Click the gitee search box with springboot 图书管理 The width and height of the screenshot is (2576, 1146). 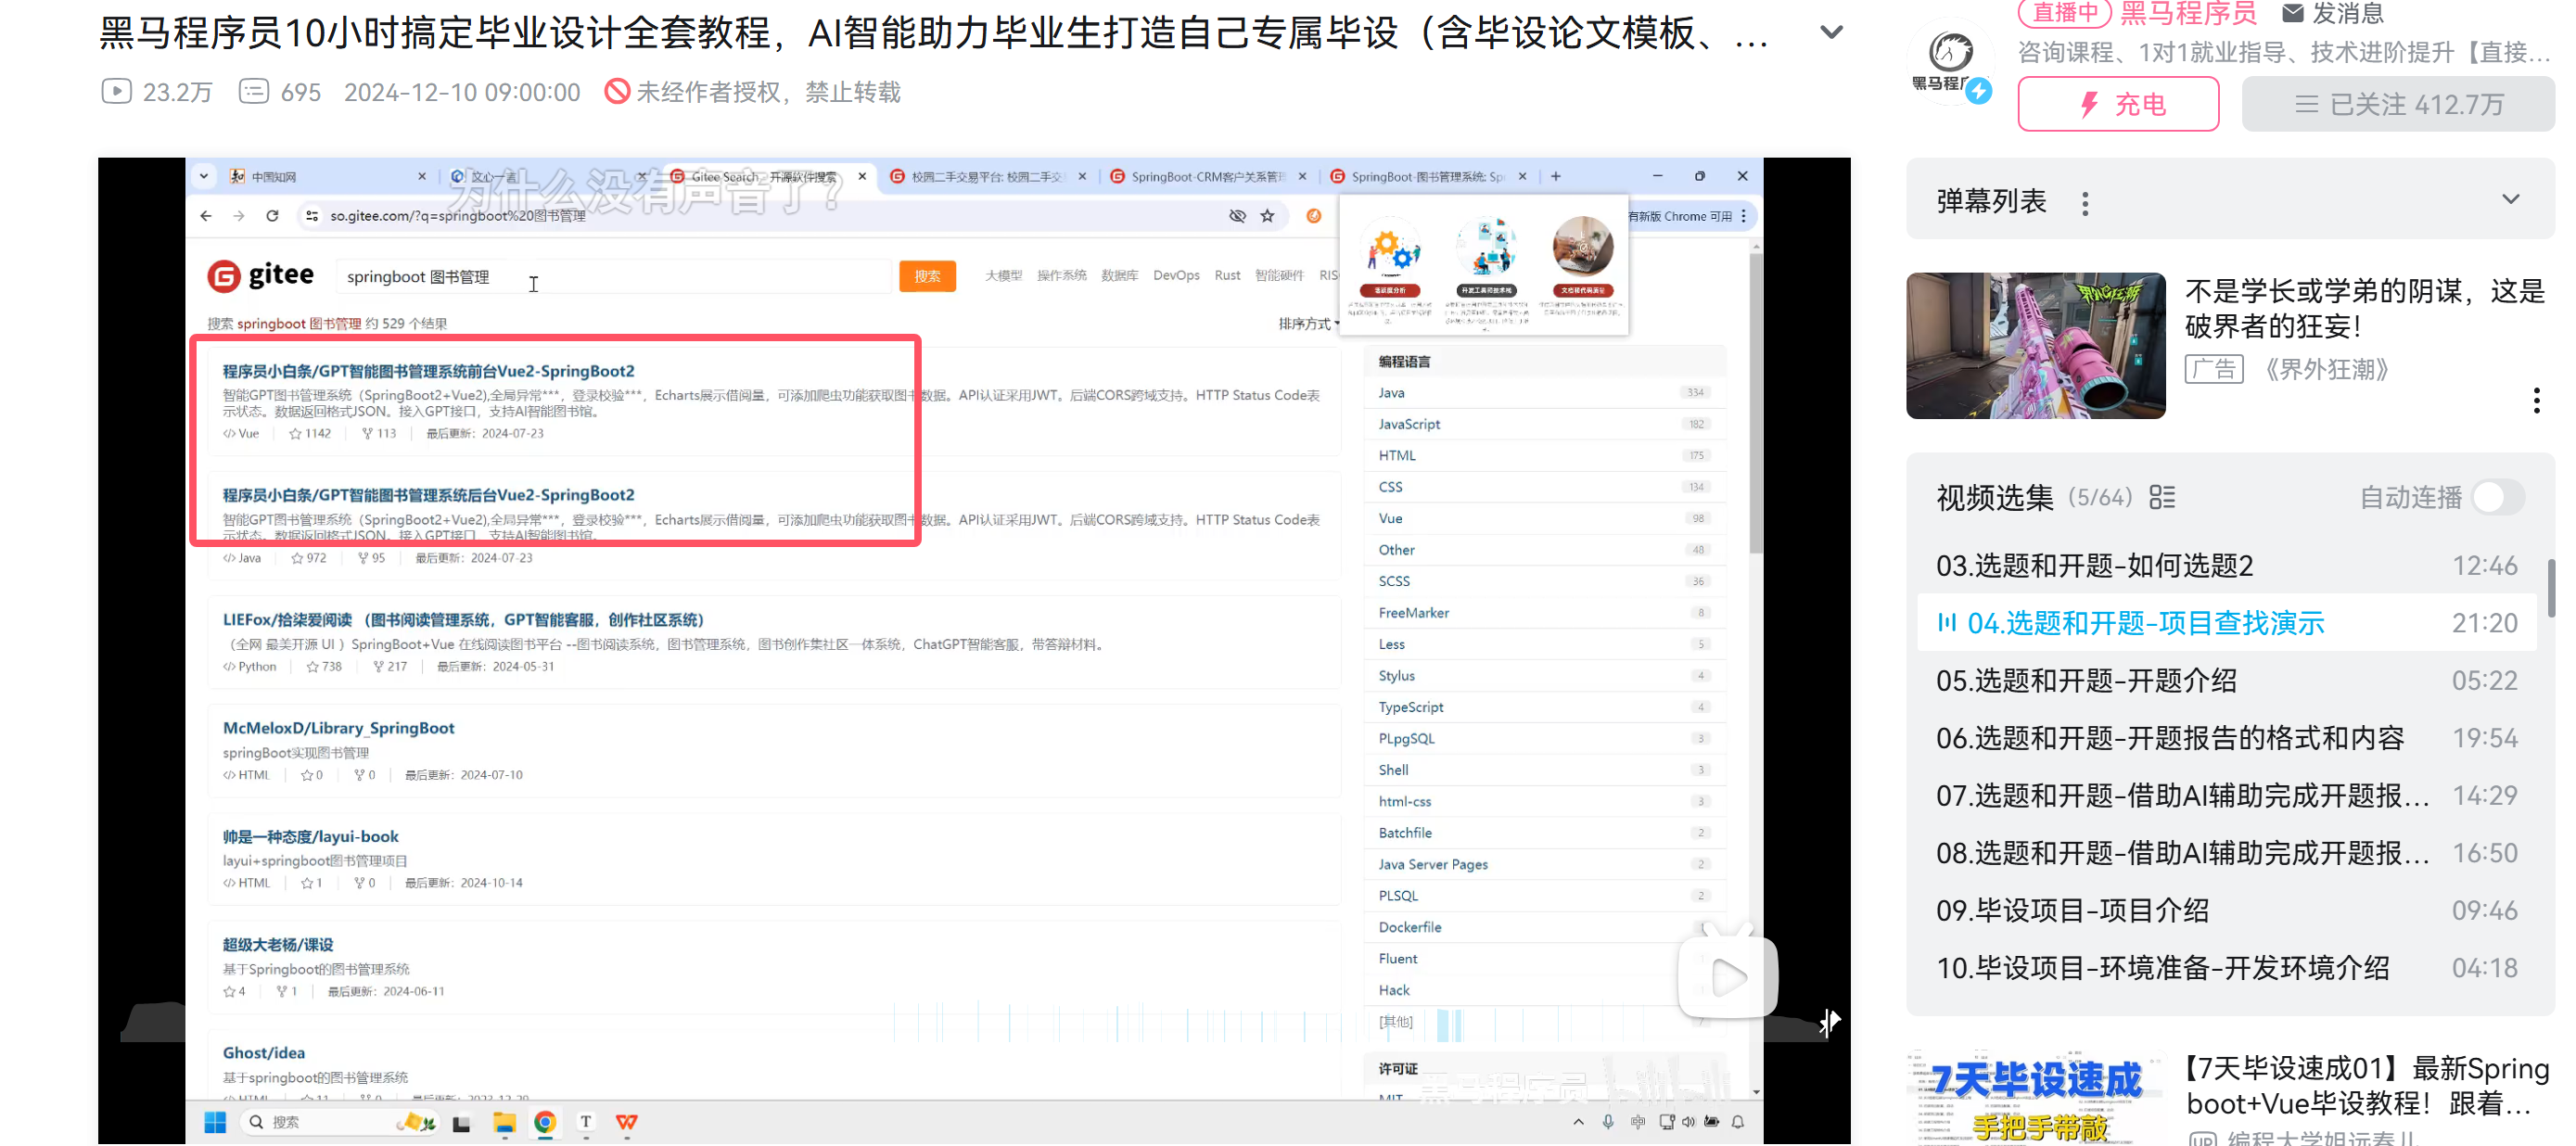coord(612,276)
